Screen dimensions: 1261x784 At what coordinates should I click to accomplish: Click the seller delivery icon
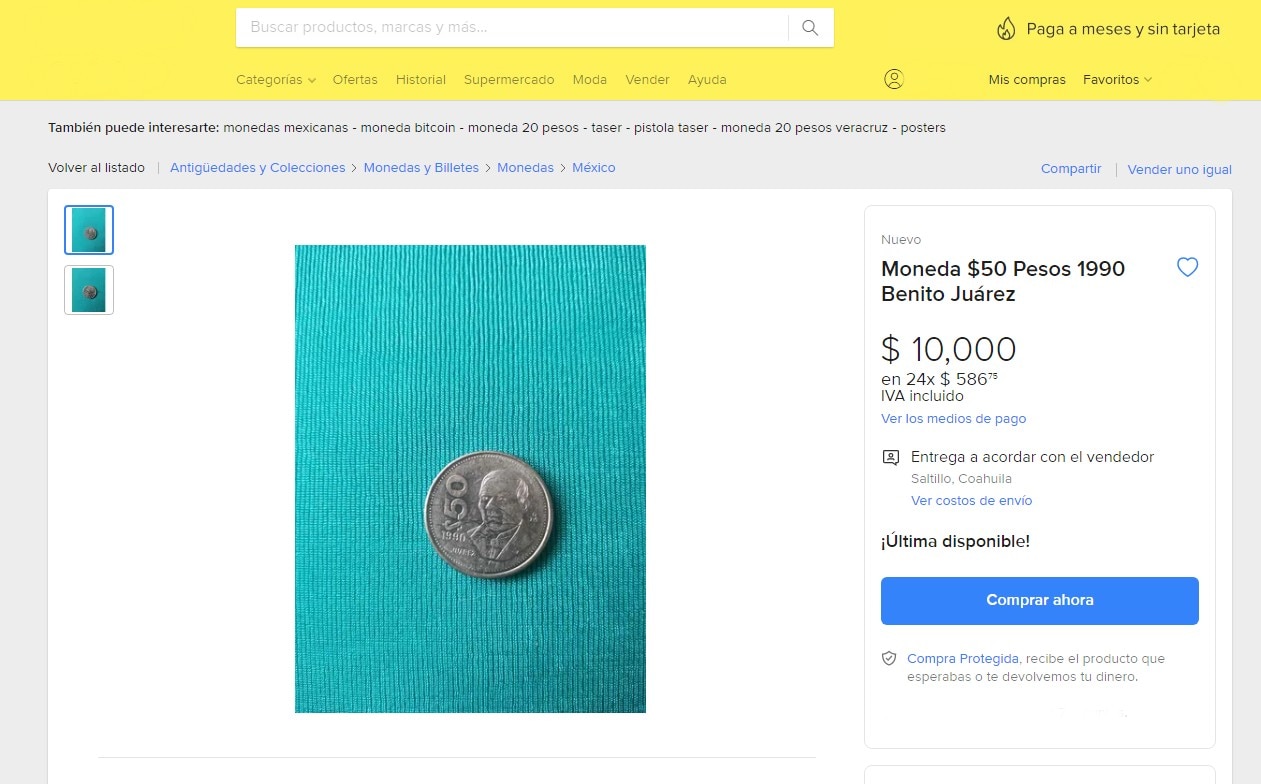pyautogui.click(x=890, y=457)
